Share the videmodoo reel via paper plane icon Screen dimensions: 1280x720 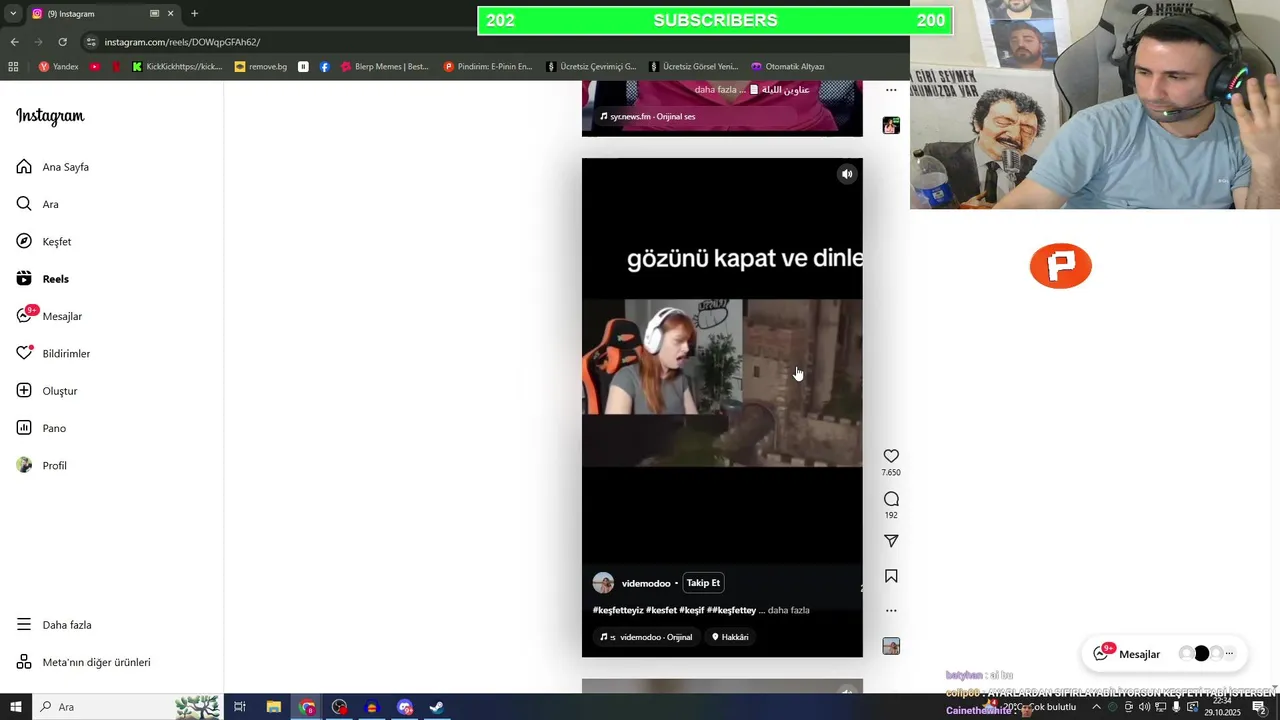pyautogui.click(x=891, y=541)
